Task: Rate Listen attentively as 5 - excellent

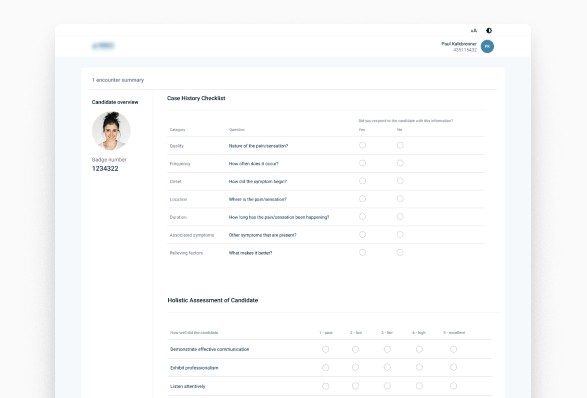Action: 453,386
